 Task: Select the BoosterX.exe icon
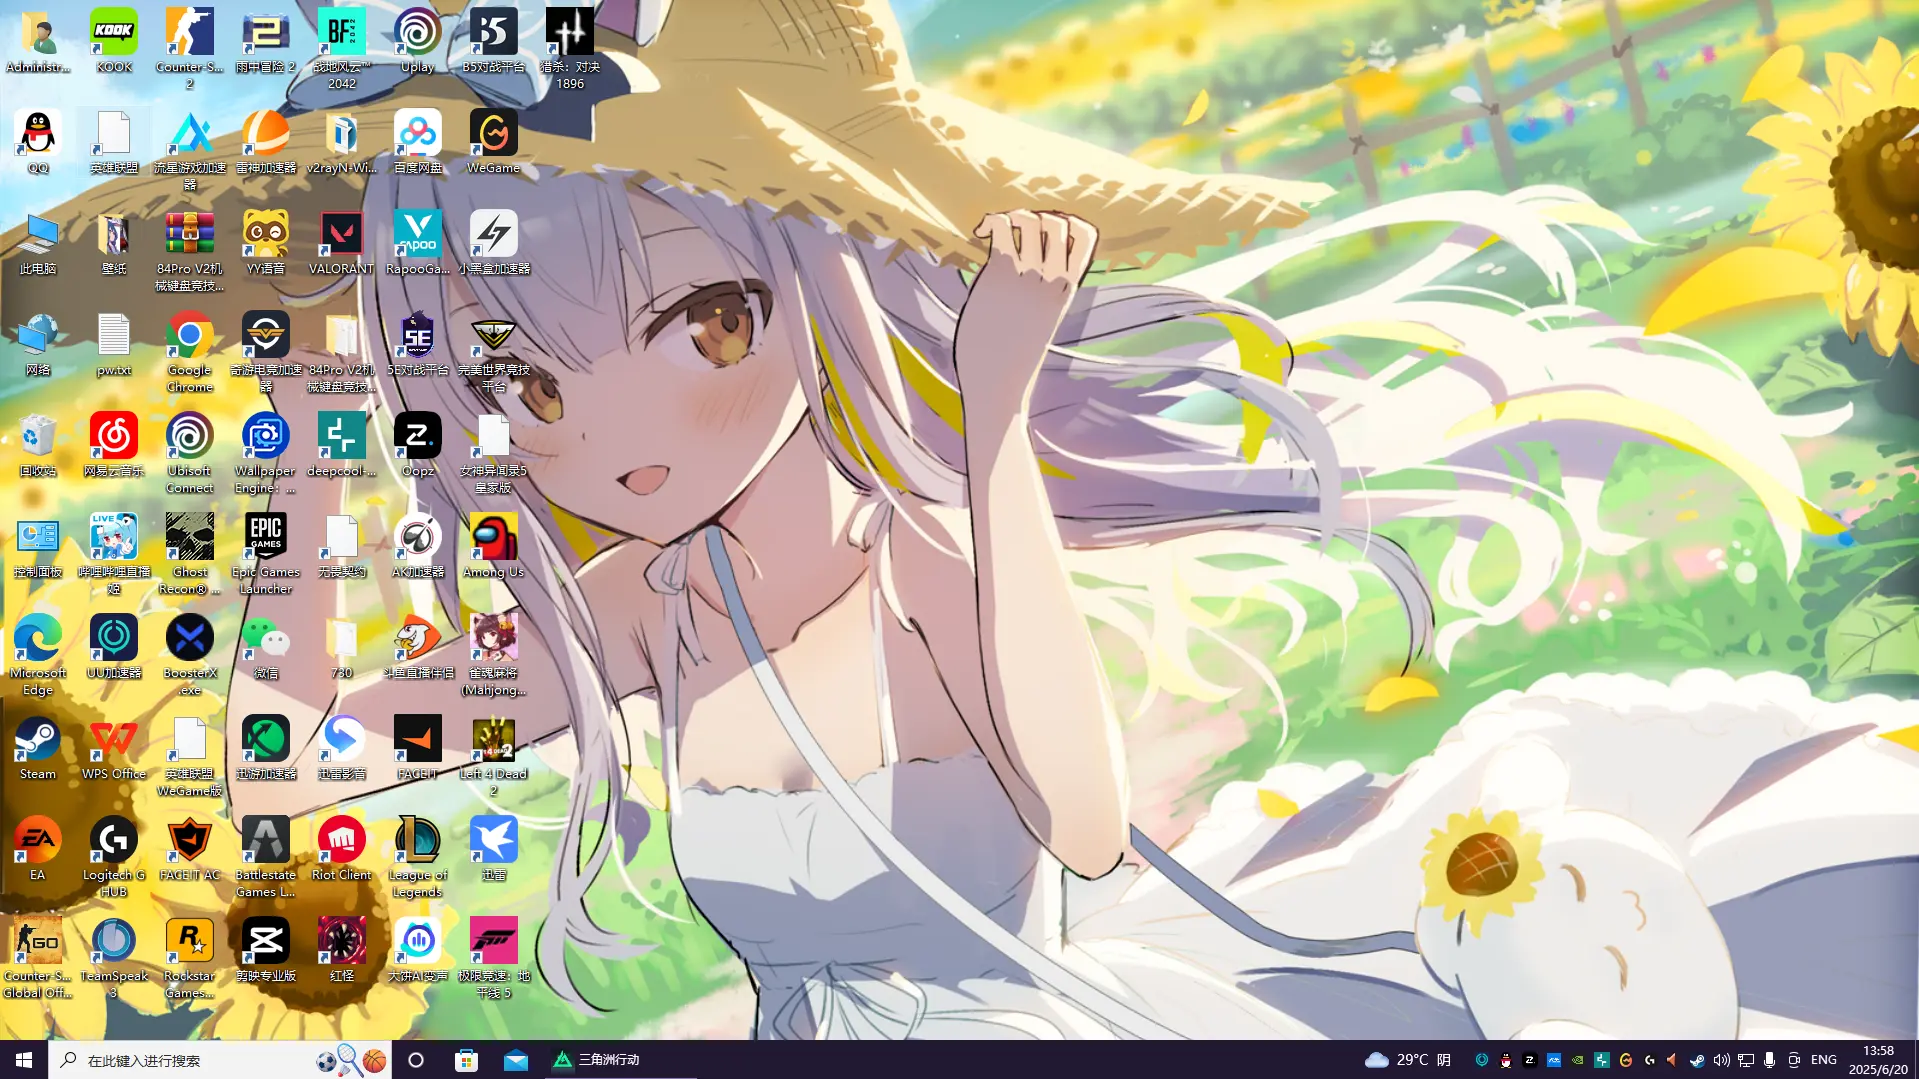click(x=190, y=655)
